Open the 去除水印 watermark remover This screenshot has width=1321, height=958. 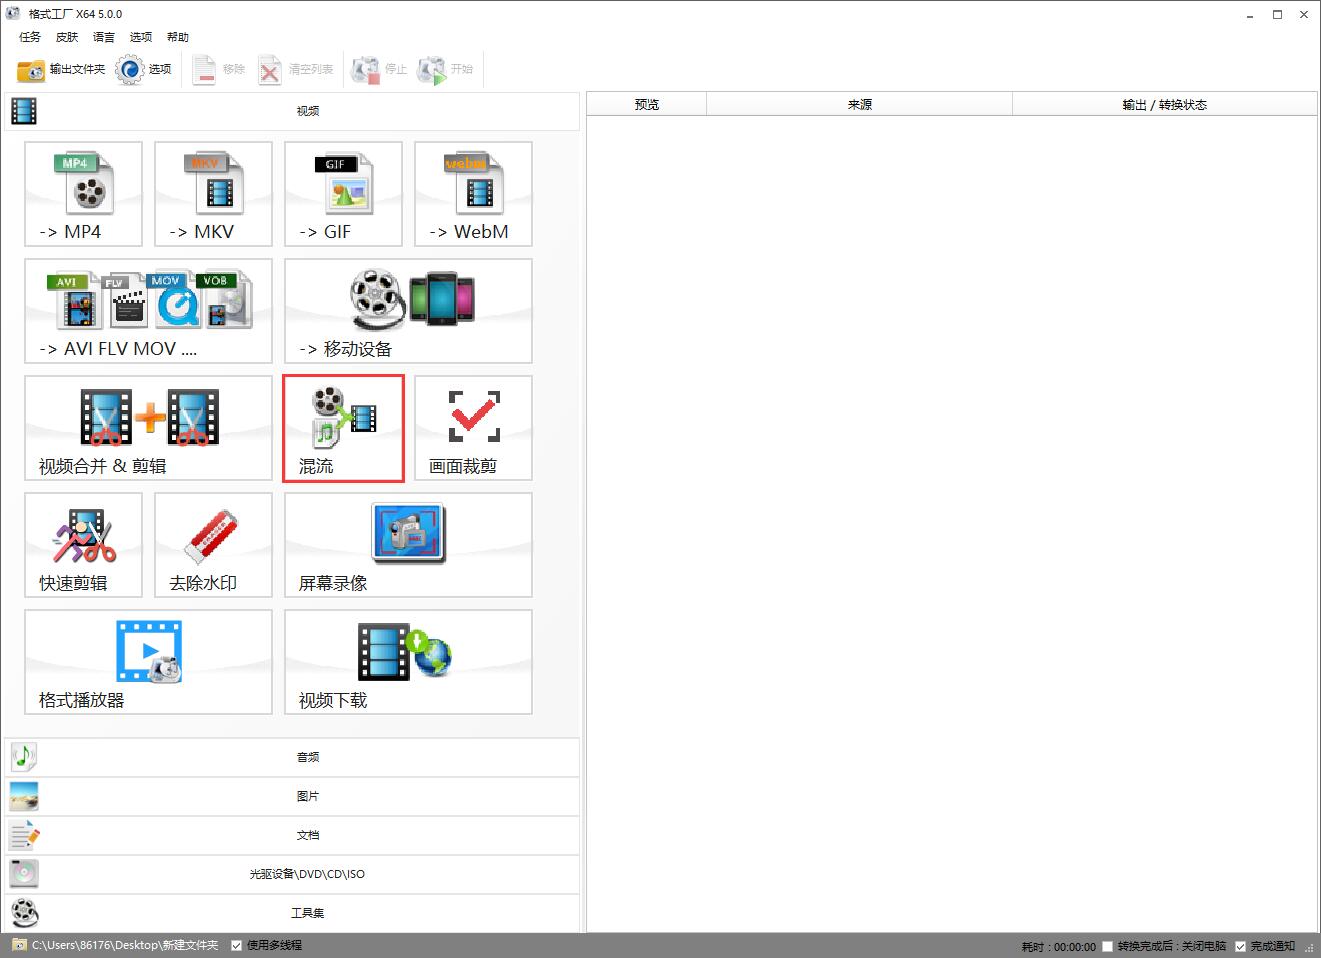pyautogui.click(x=213, y=545)
